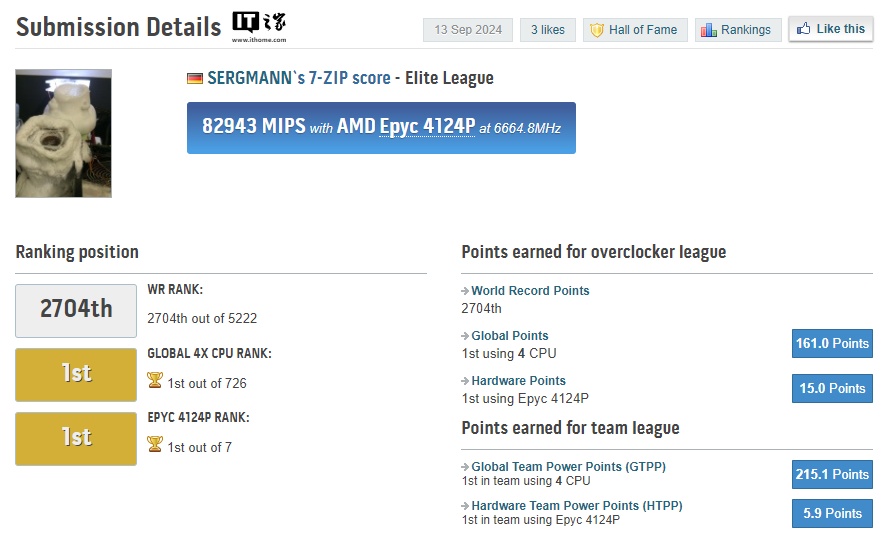
Task: Click the trophy icon beside 1st out of 726
Action: click(x=155, y=380)
